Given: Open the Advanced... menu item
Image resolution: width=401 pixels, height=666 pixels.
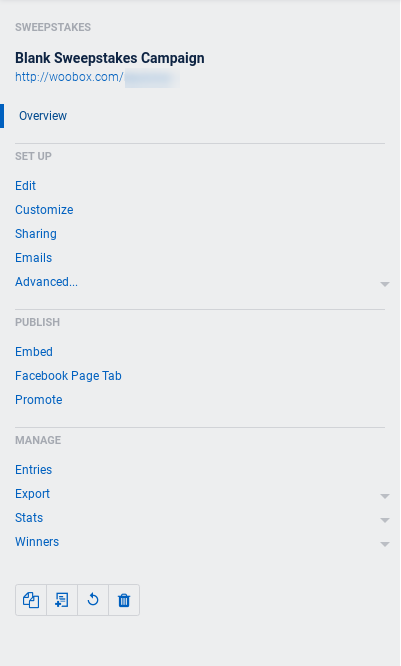Looking at the screenshot, I should point(46,282).
